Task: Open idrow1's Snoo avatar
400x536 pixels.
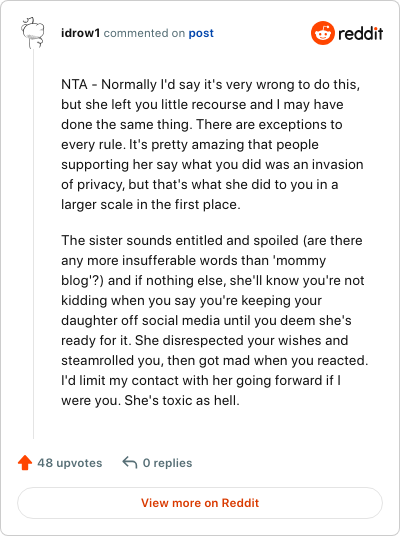Action: 33,32
